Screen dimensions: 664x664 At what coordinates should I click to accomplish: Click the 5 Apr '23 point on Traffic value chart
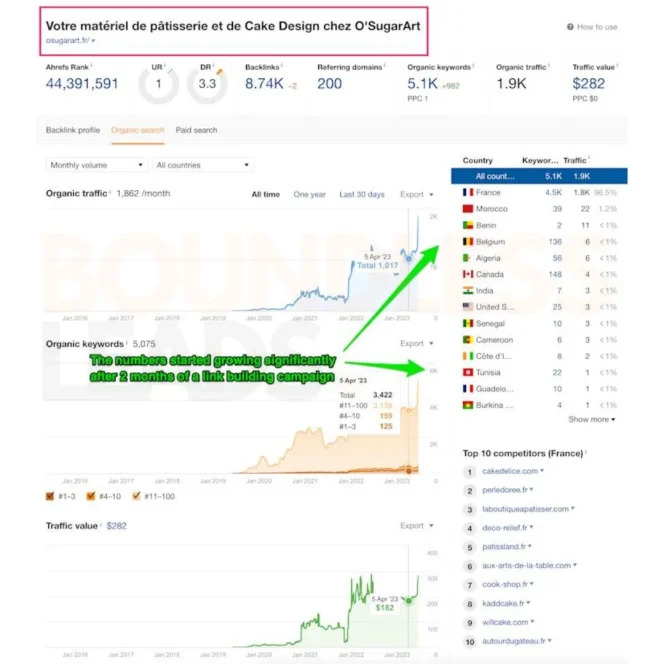(x=409, y=600)
